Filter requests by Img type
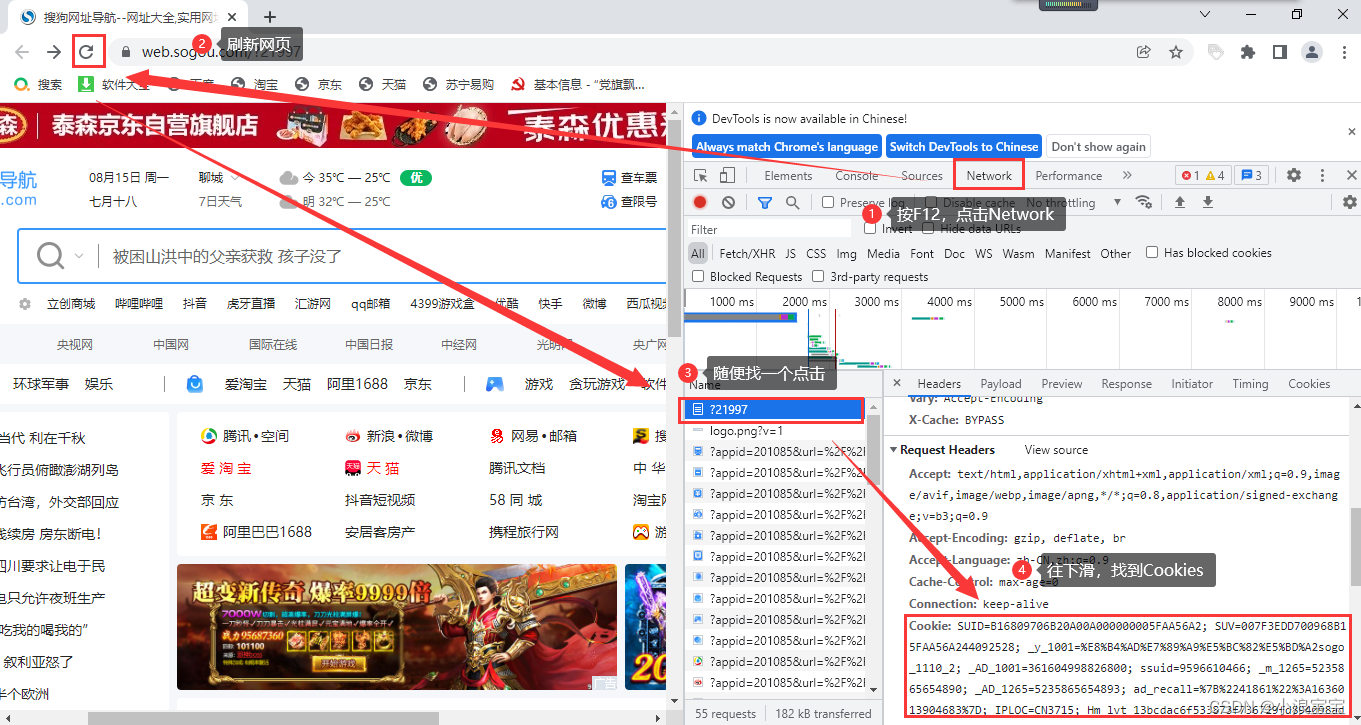The height and width of the screenshot is (725, 1361). click(846, 253)
